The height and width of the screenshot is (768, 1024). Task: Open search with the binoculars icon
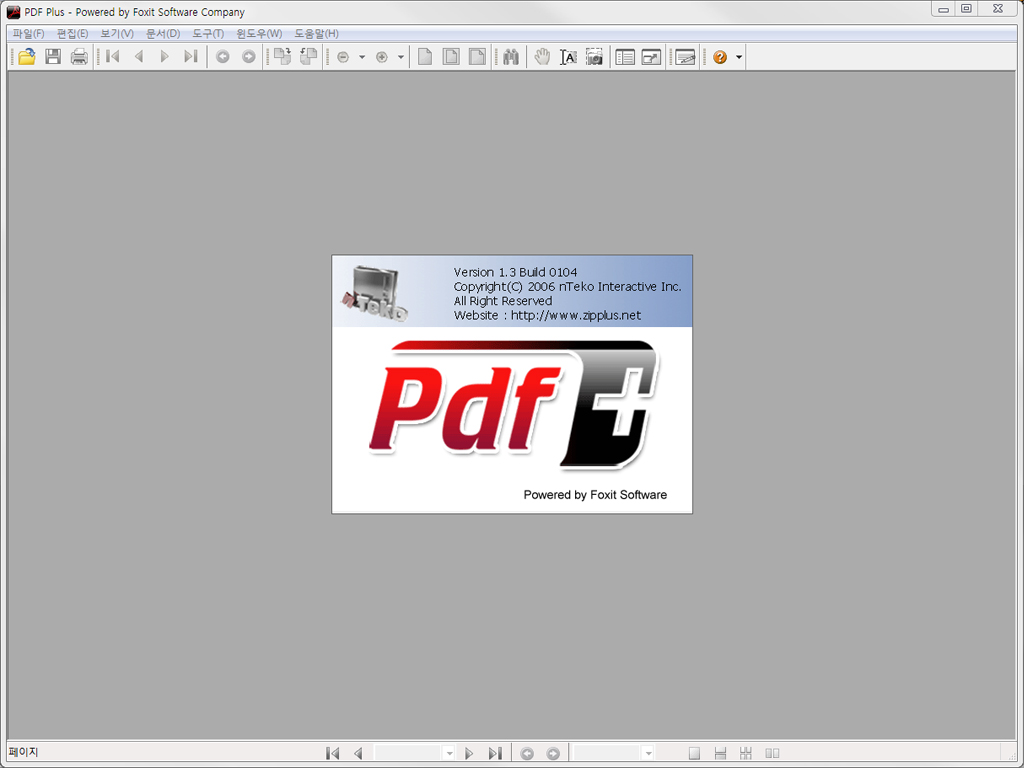click(x=511, y=57)
